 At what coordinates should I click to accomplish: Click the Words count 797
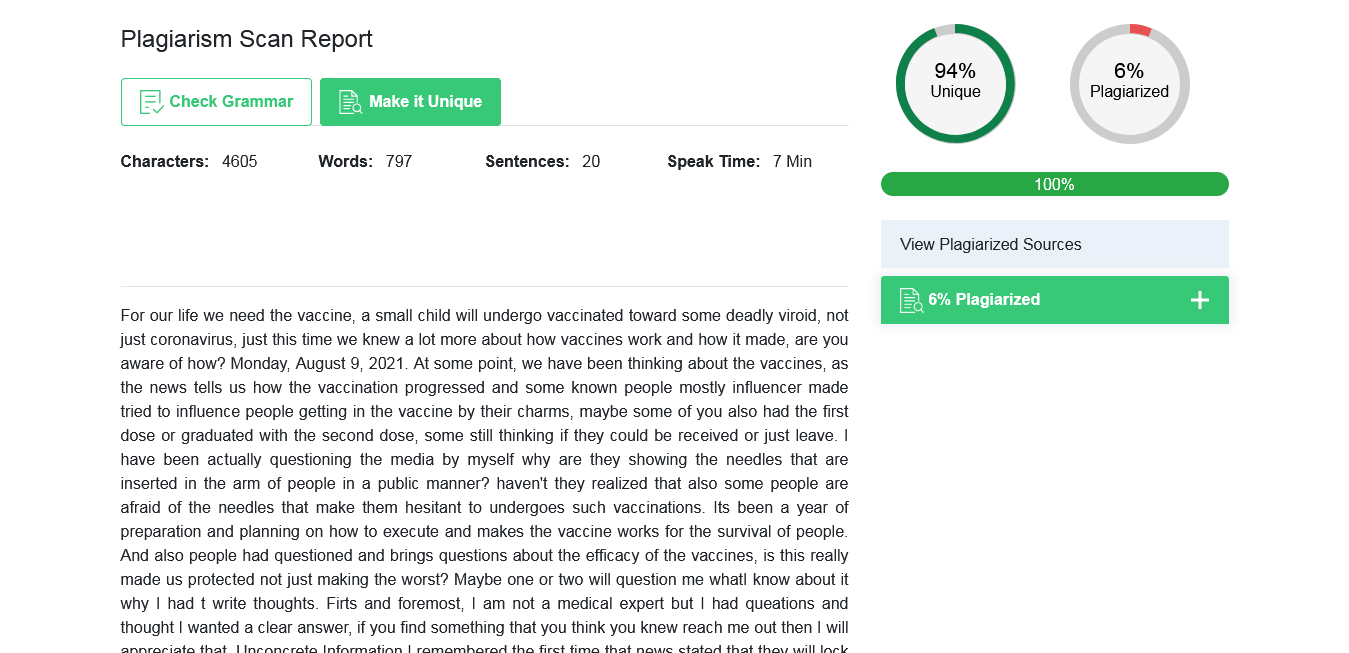coord(399,161)
